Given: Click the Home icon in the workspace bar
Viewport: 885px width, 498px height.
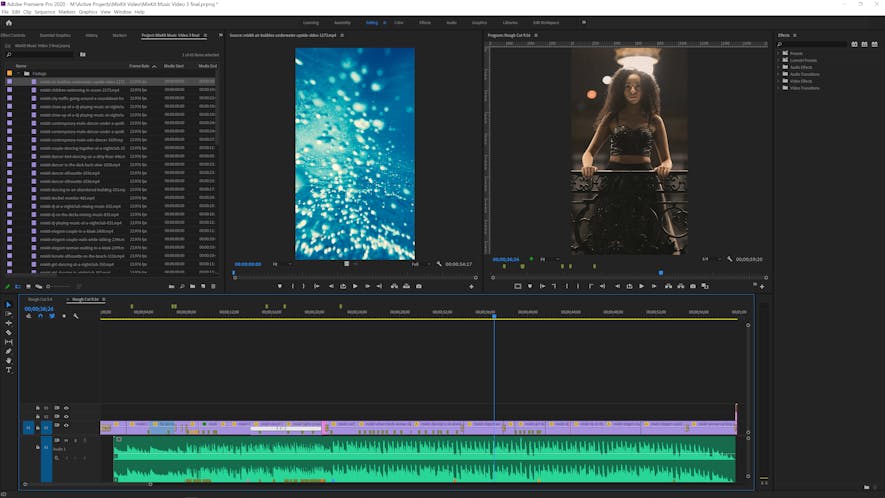Looking at the screenshot, I should 7,21.
